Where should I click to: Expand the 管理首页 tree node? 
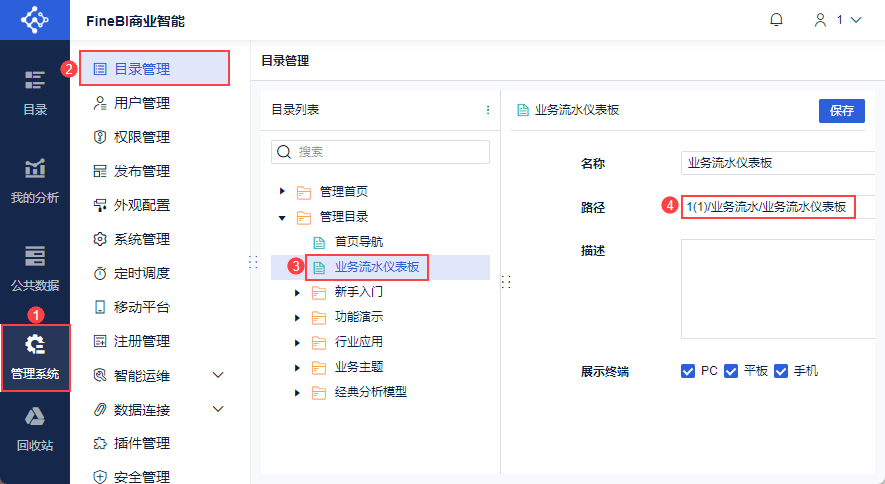(x=283, y=191)
